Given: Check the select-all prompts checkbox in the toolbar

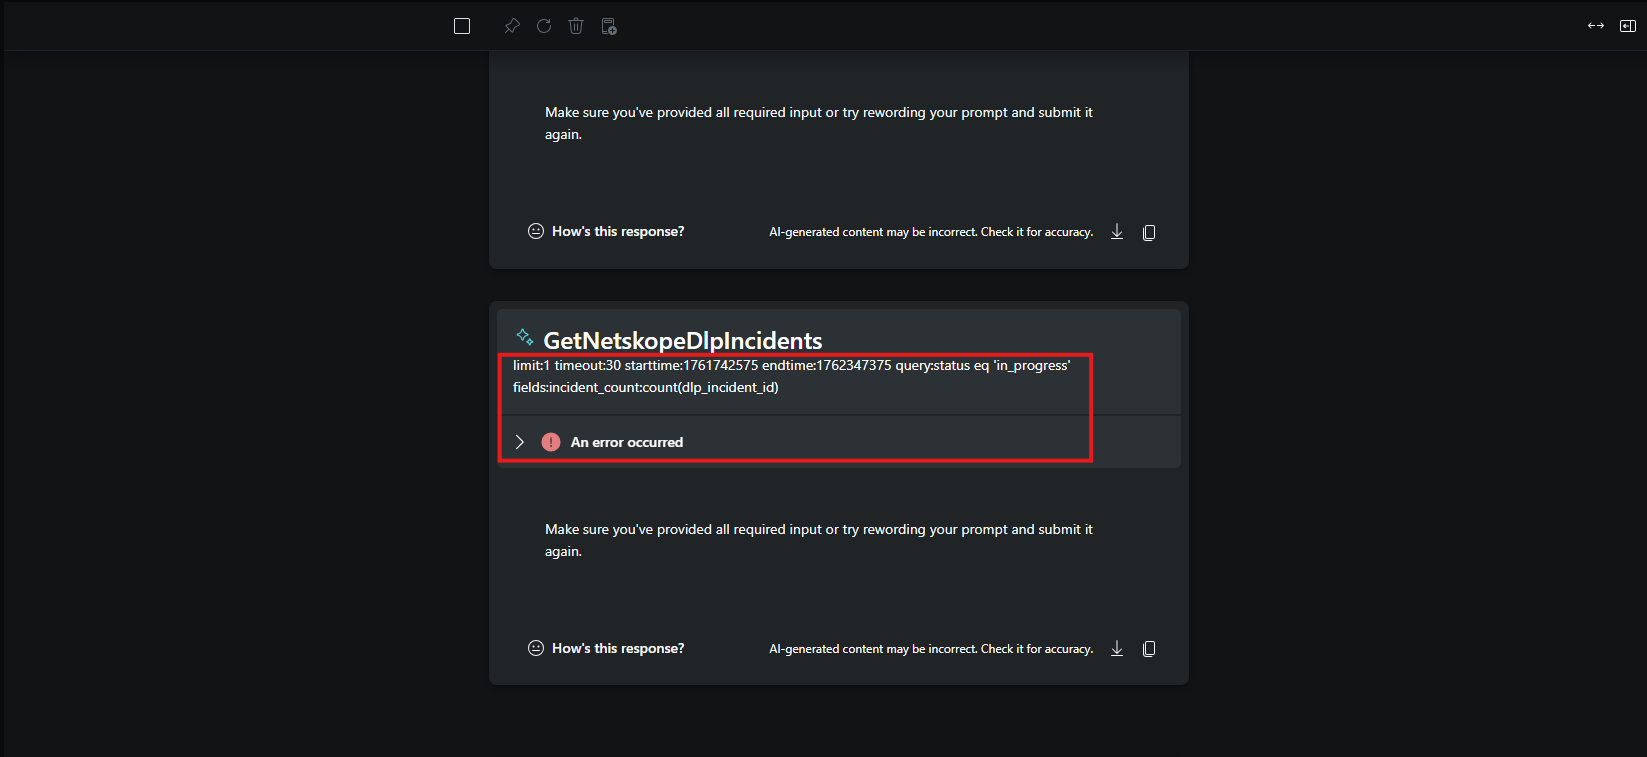Looking at the screenshot, I should pyautogui.click(x=462, y=26).
